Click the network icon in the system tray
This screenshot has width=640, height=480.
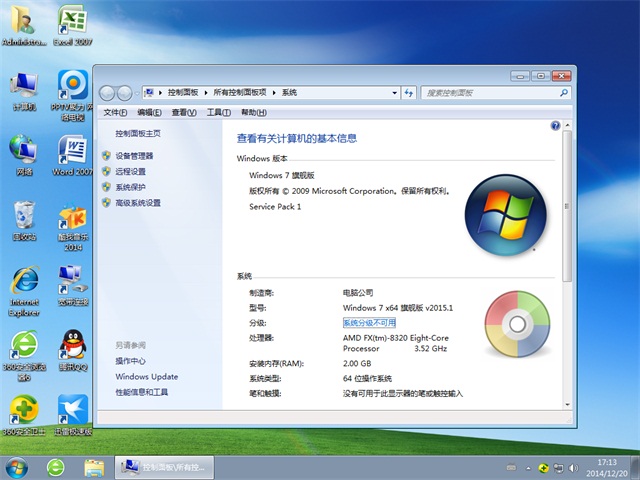558,468
